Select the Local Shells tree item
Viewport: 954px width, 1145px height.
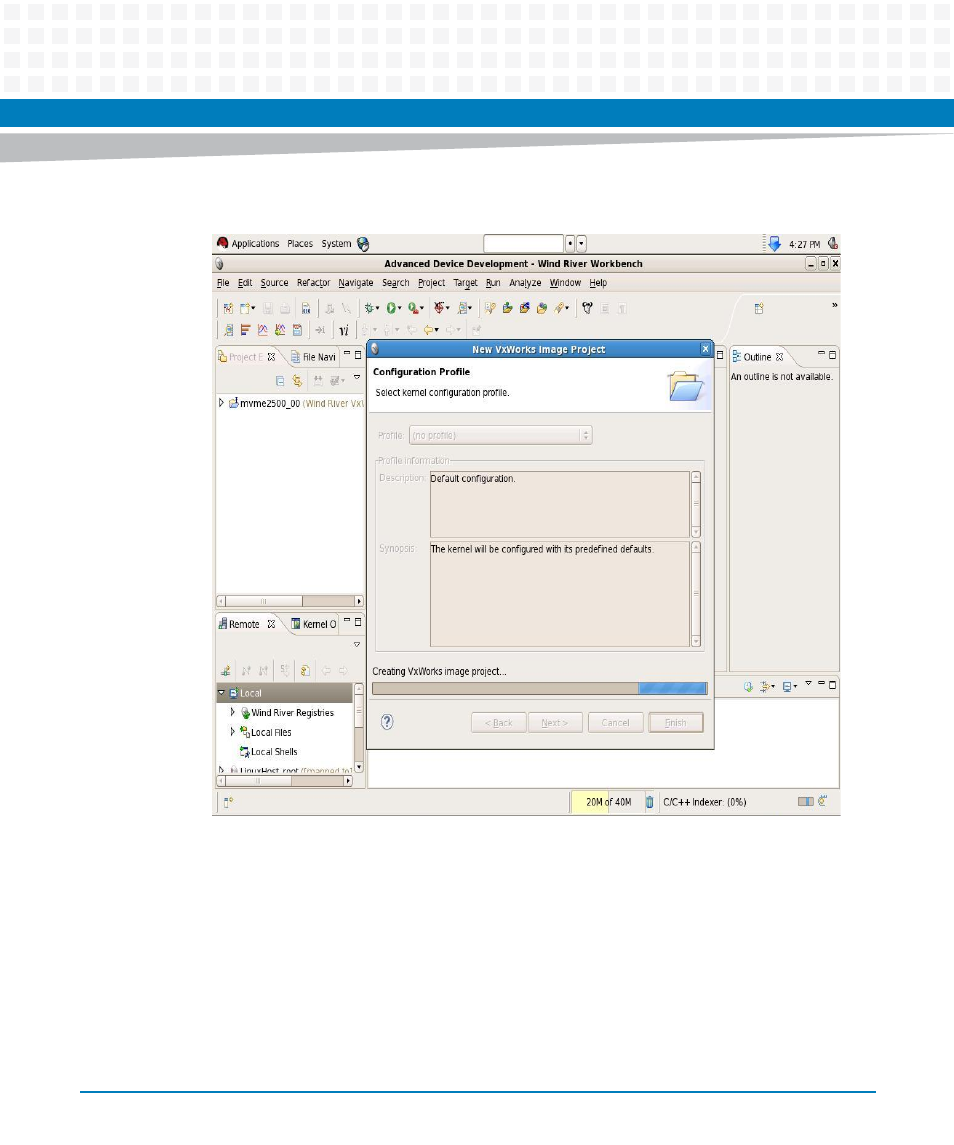(x=274, y=751)
